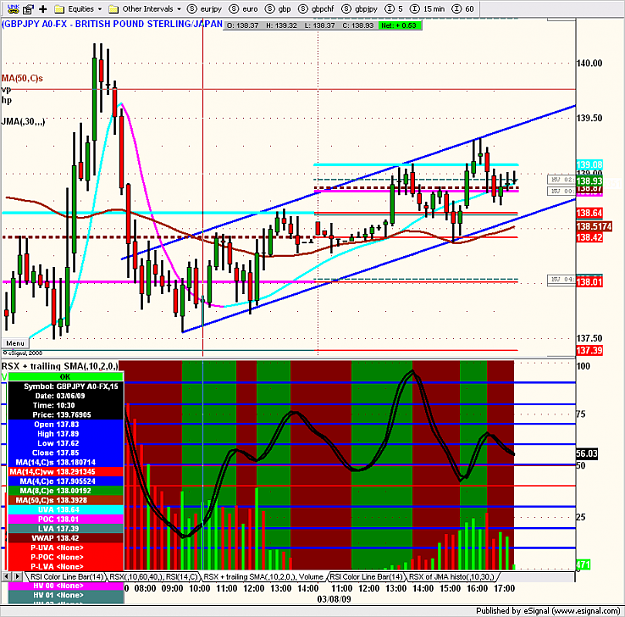
Task: Click the LVA 137.39 data row
Action: click(x=65, y=529)
